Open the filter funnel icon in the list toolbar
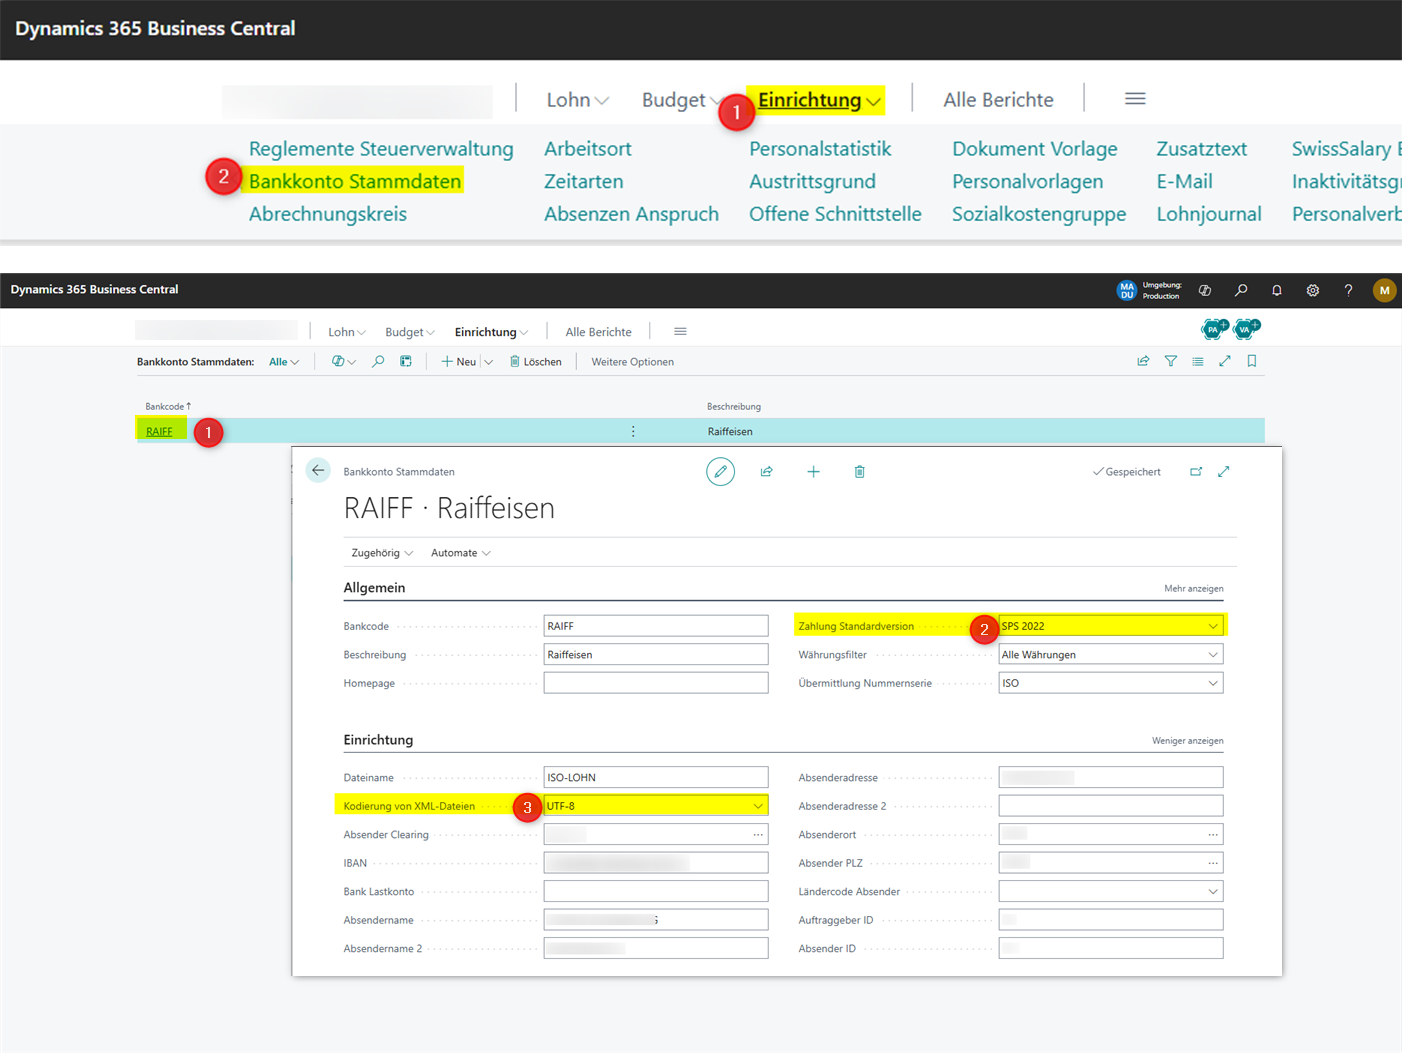1402x1053 pixels. (1170, 361)
